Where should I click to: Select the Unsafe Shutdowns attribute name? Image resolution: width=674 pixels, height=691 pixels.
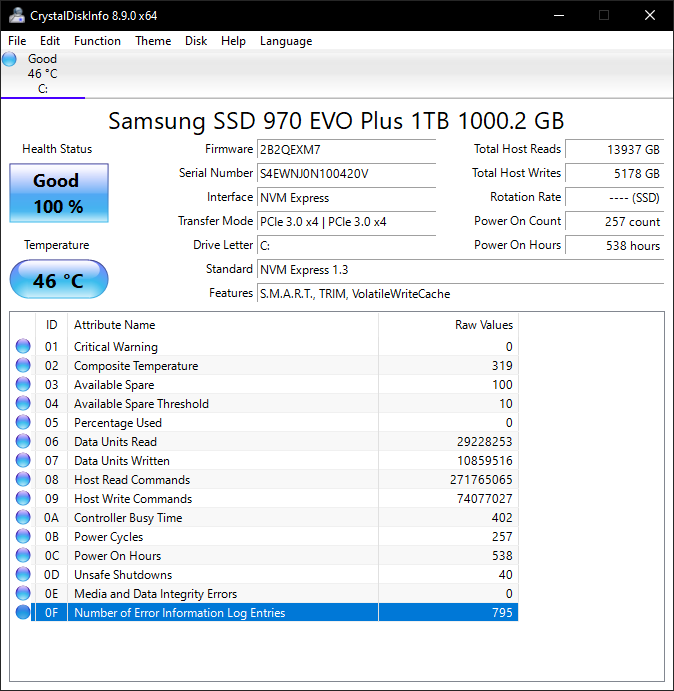click(123, 575)
